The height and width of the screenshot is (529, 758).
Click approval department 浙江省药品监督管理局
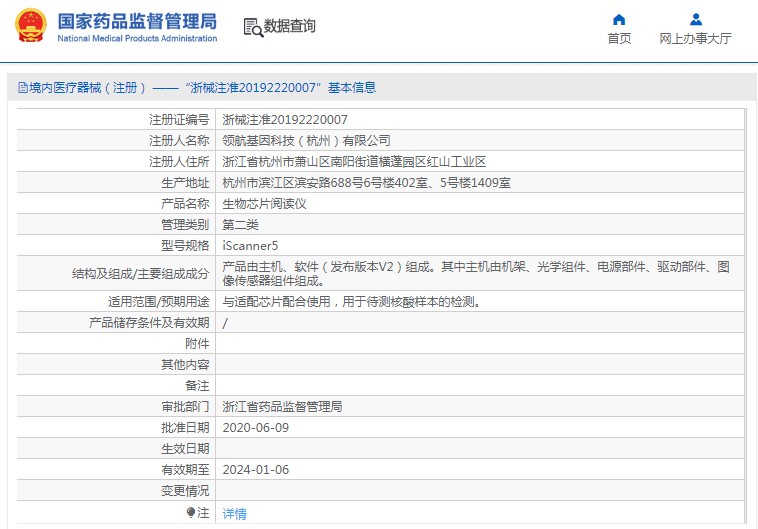(x=282, y=407)
